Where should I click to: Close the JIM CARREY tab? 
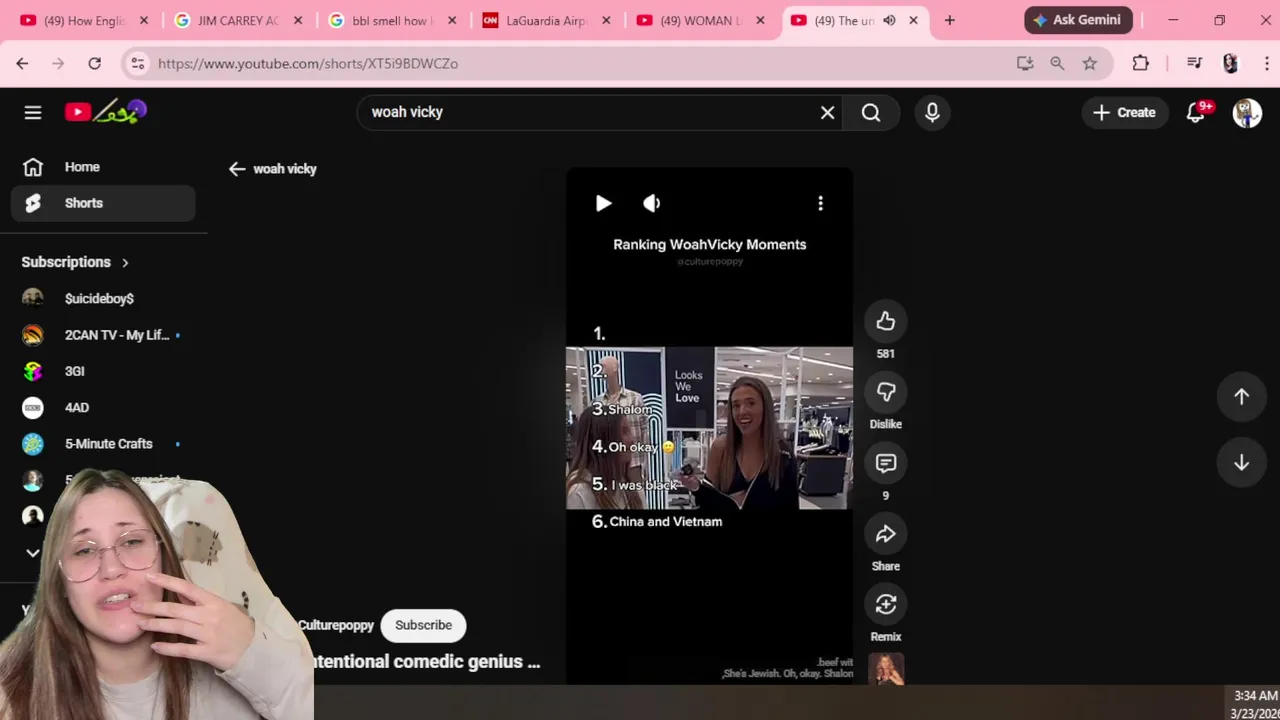(298, 20)
